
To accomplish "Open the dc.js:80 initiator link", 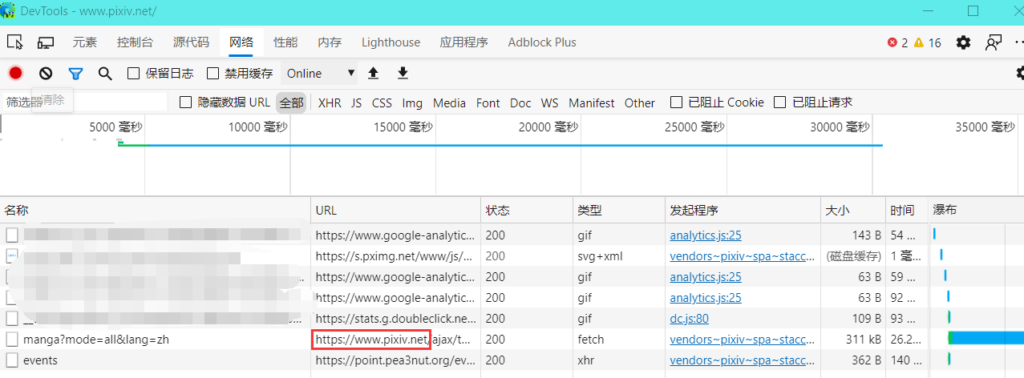I will pos(689,319).
